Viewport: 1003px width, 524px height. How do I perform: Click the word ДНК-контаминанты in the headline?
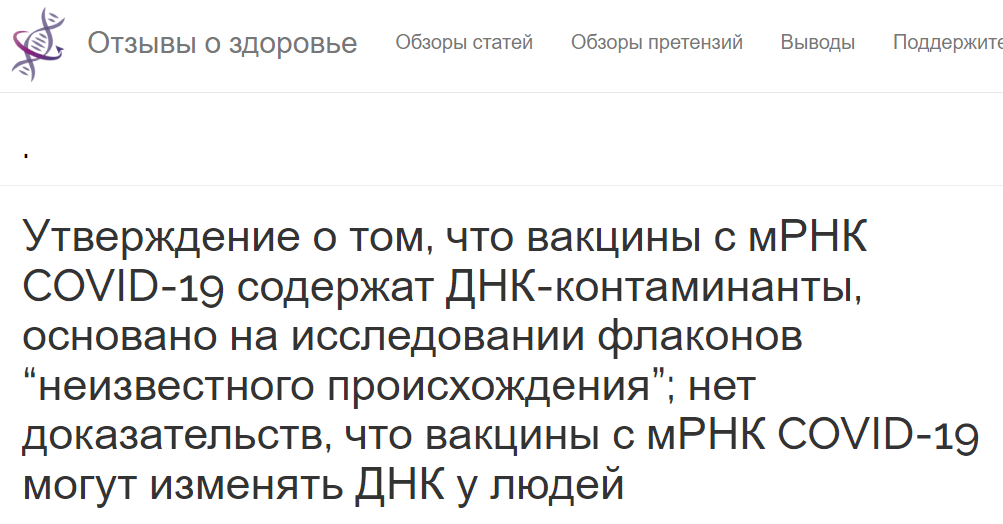coord(654,287)
